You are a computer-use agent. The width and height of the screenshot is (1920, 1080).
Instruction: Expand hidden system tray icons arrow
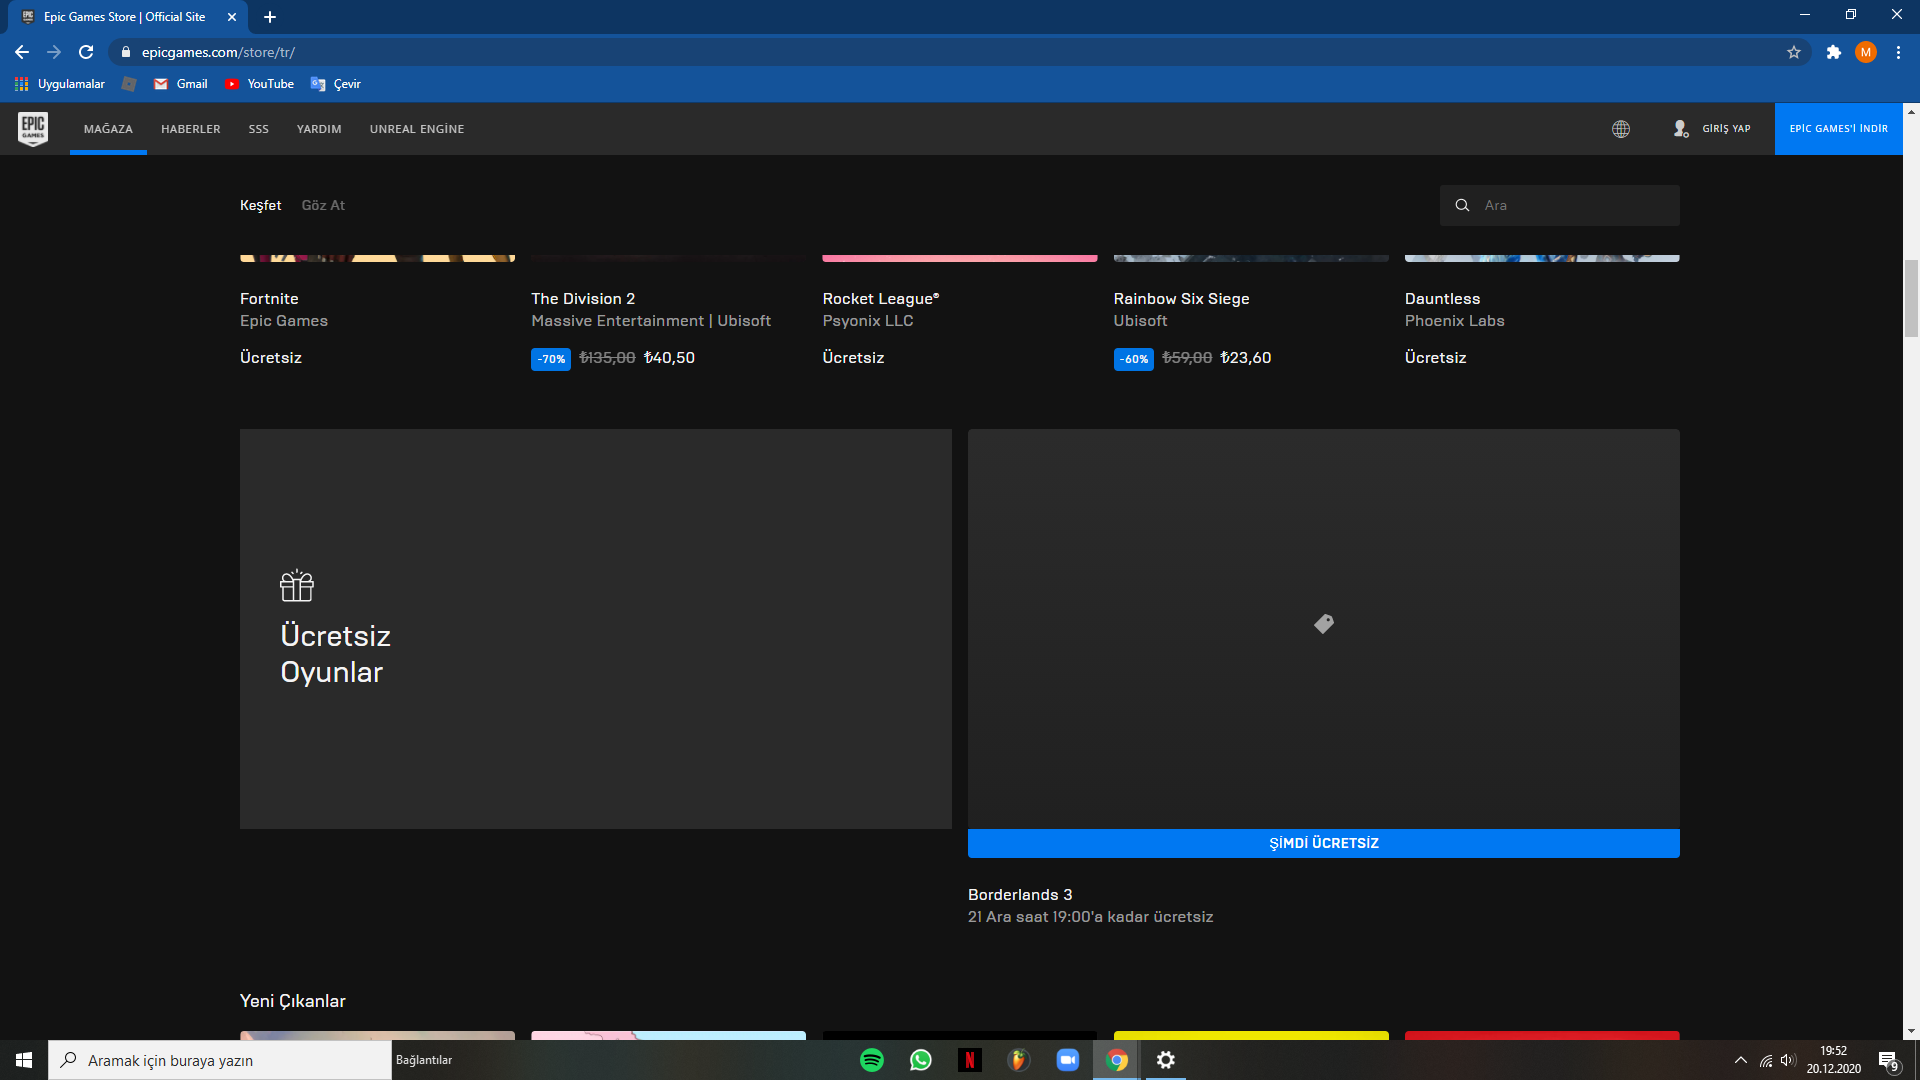tap(1740, 1060)
